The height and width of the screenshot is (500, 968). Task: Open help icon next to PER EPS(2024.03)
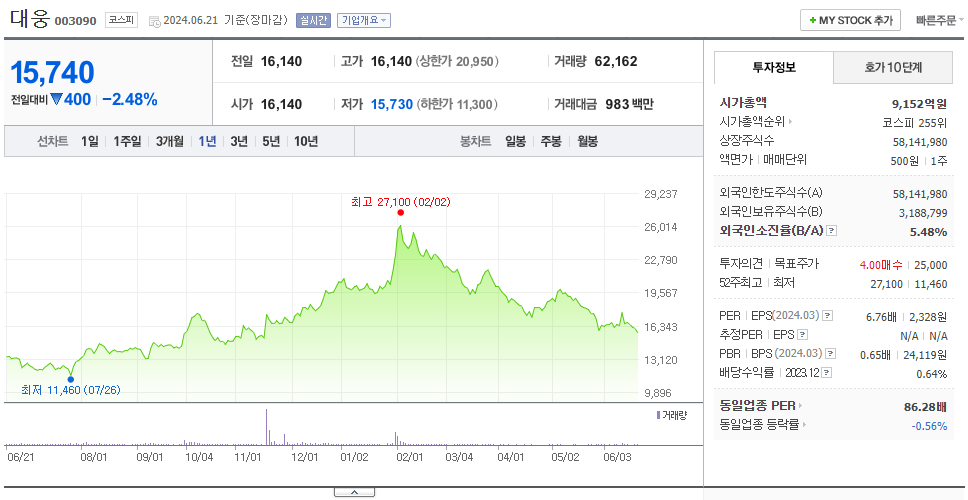pos(828,316)
